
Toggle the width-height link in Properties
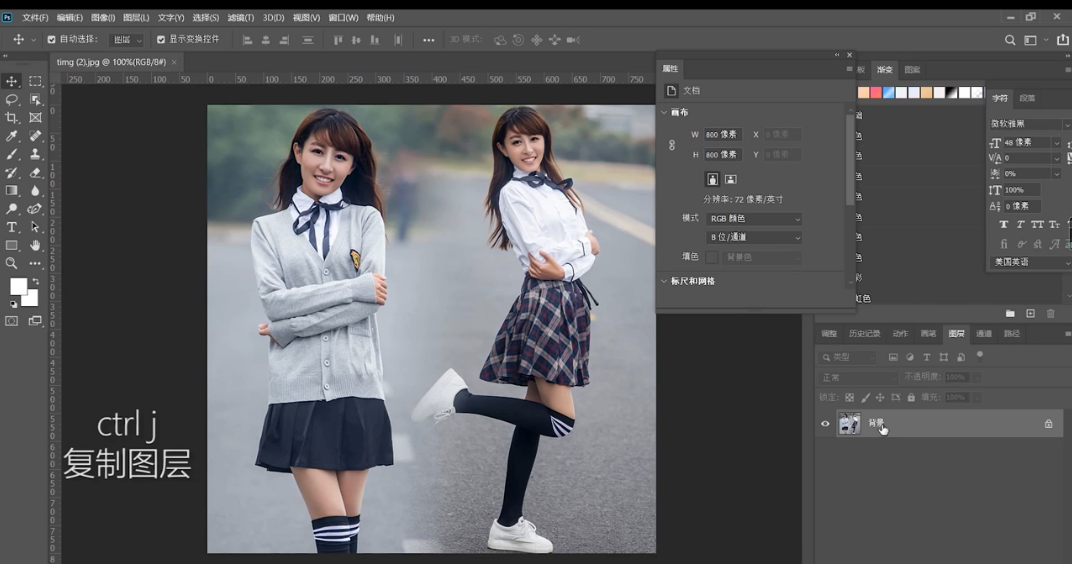pos(672,145)
